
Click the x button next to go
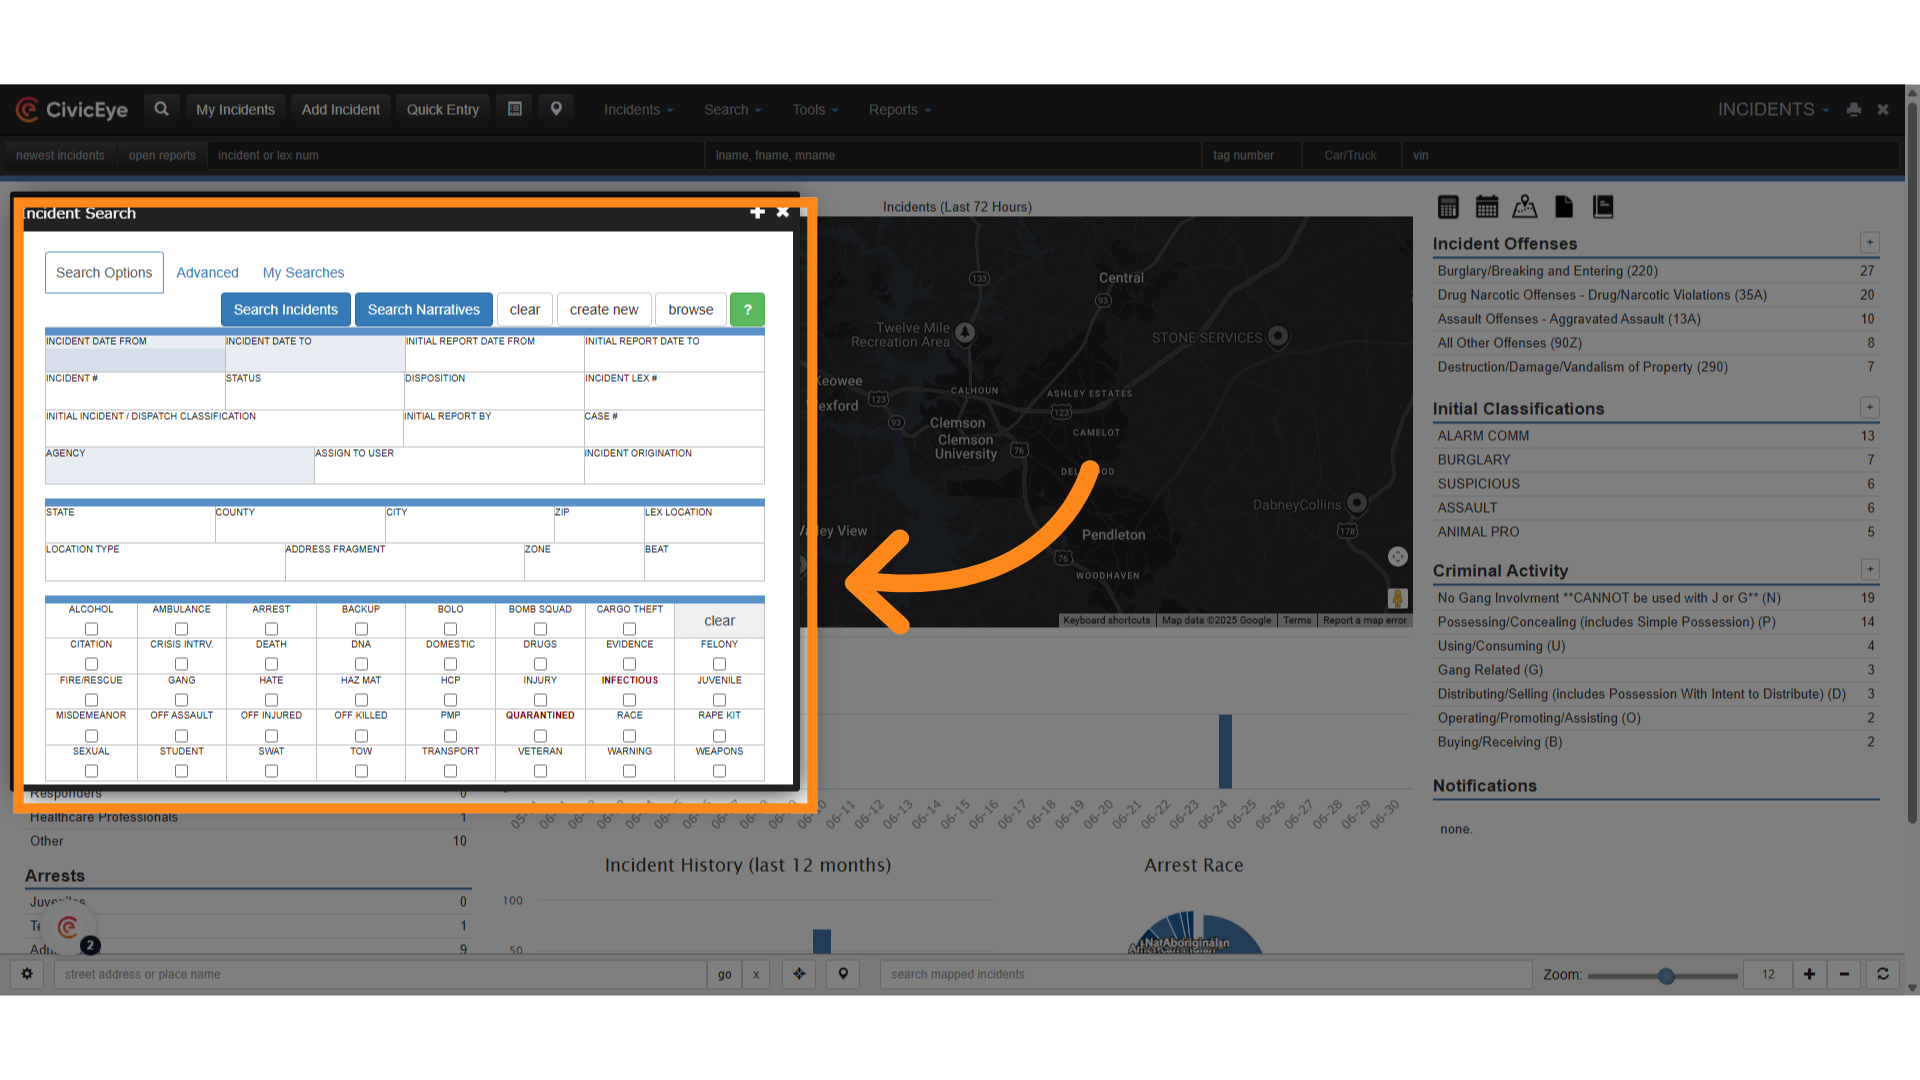[756, 974]
